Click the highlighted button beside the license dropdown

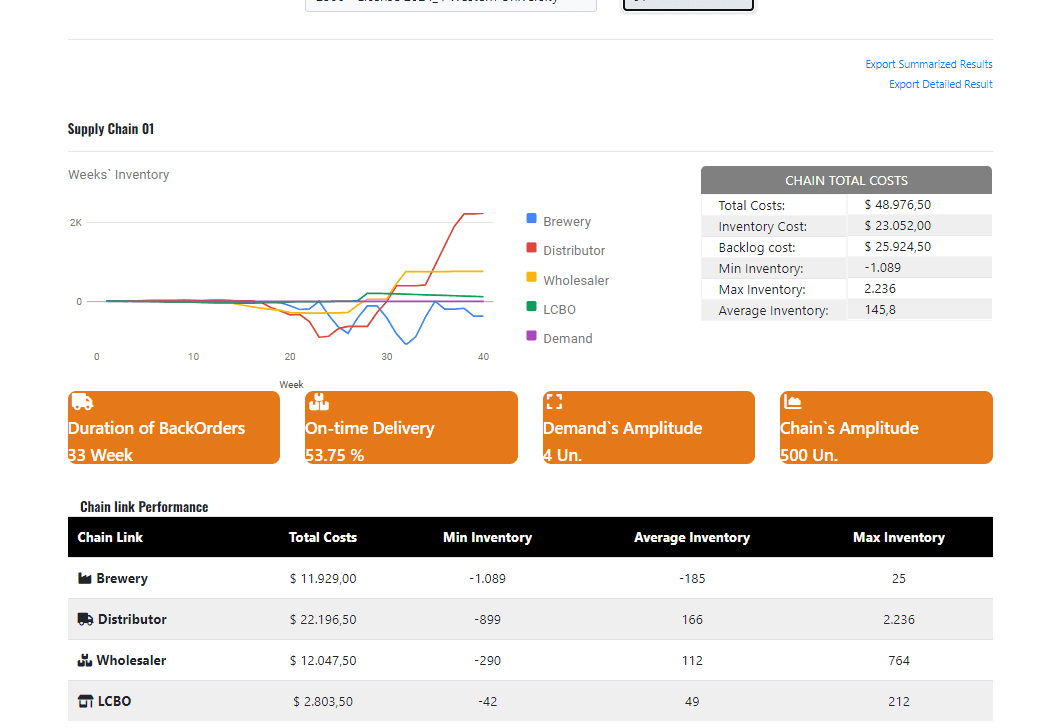[x=688, y=5]
